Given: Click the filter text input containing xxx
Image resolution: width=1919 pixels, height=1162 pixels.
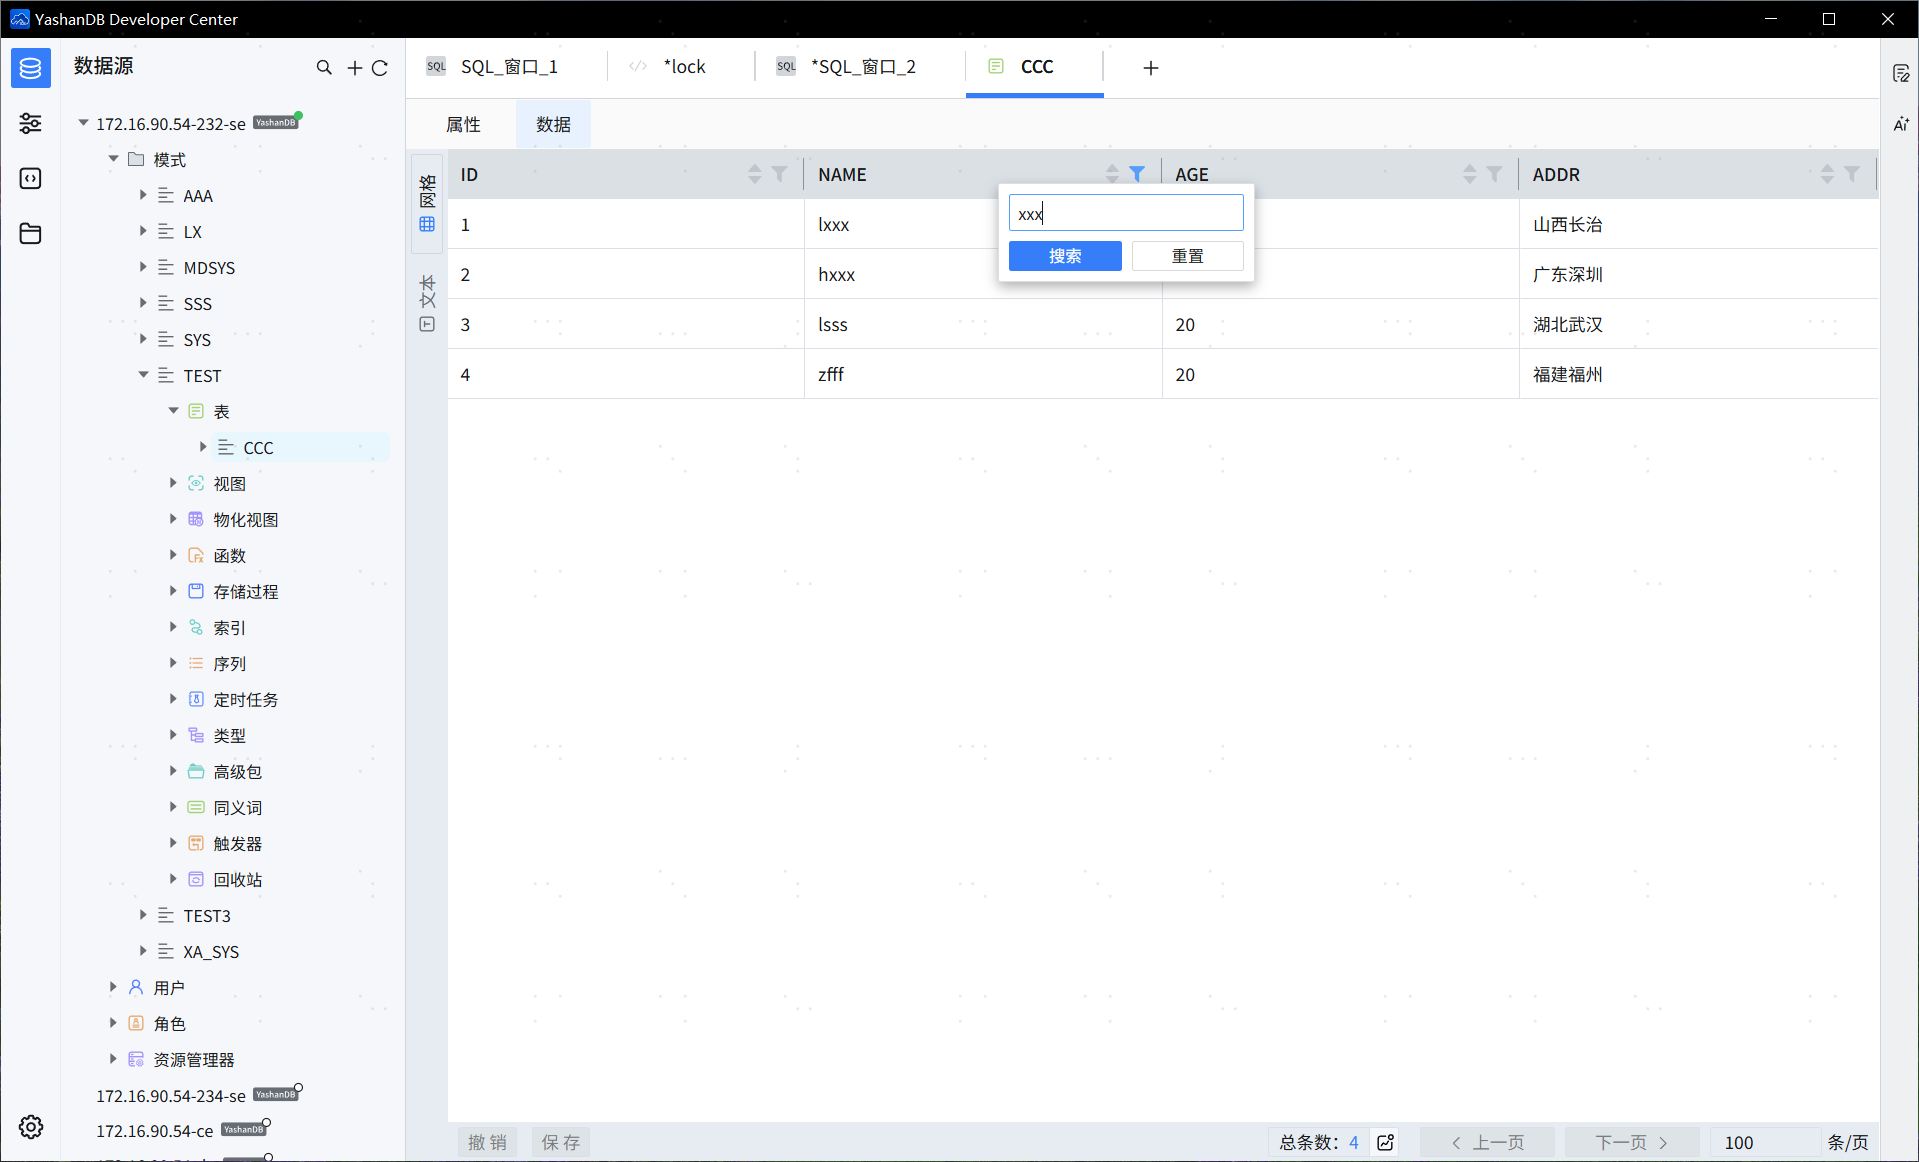Looking at the screenshot, I should point(1125,213).
